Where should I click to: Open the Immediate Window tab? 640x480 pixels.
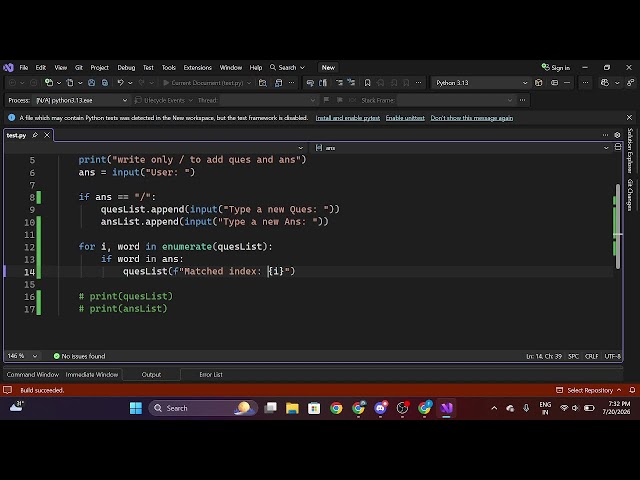pyautogui.click(x=91, y=374)
